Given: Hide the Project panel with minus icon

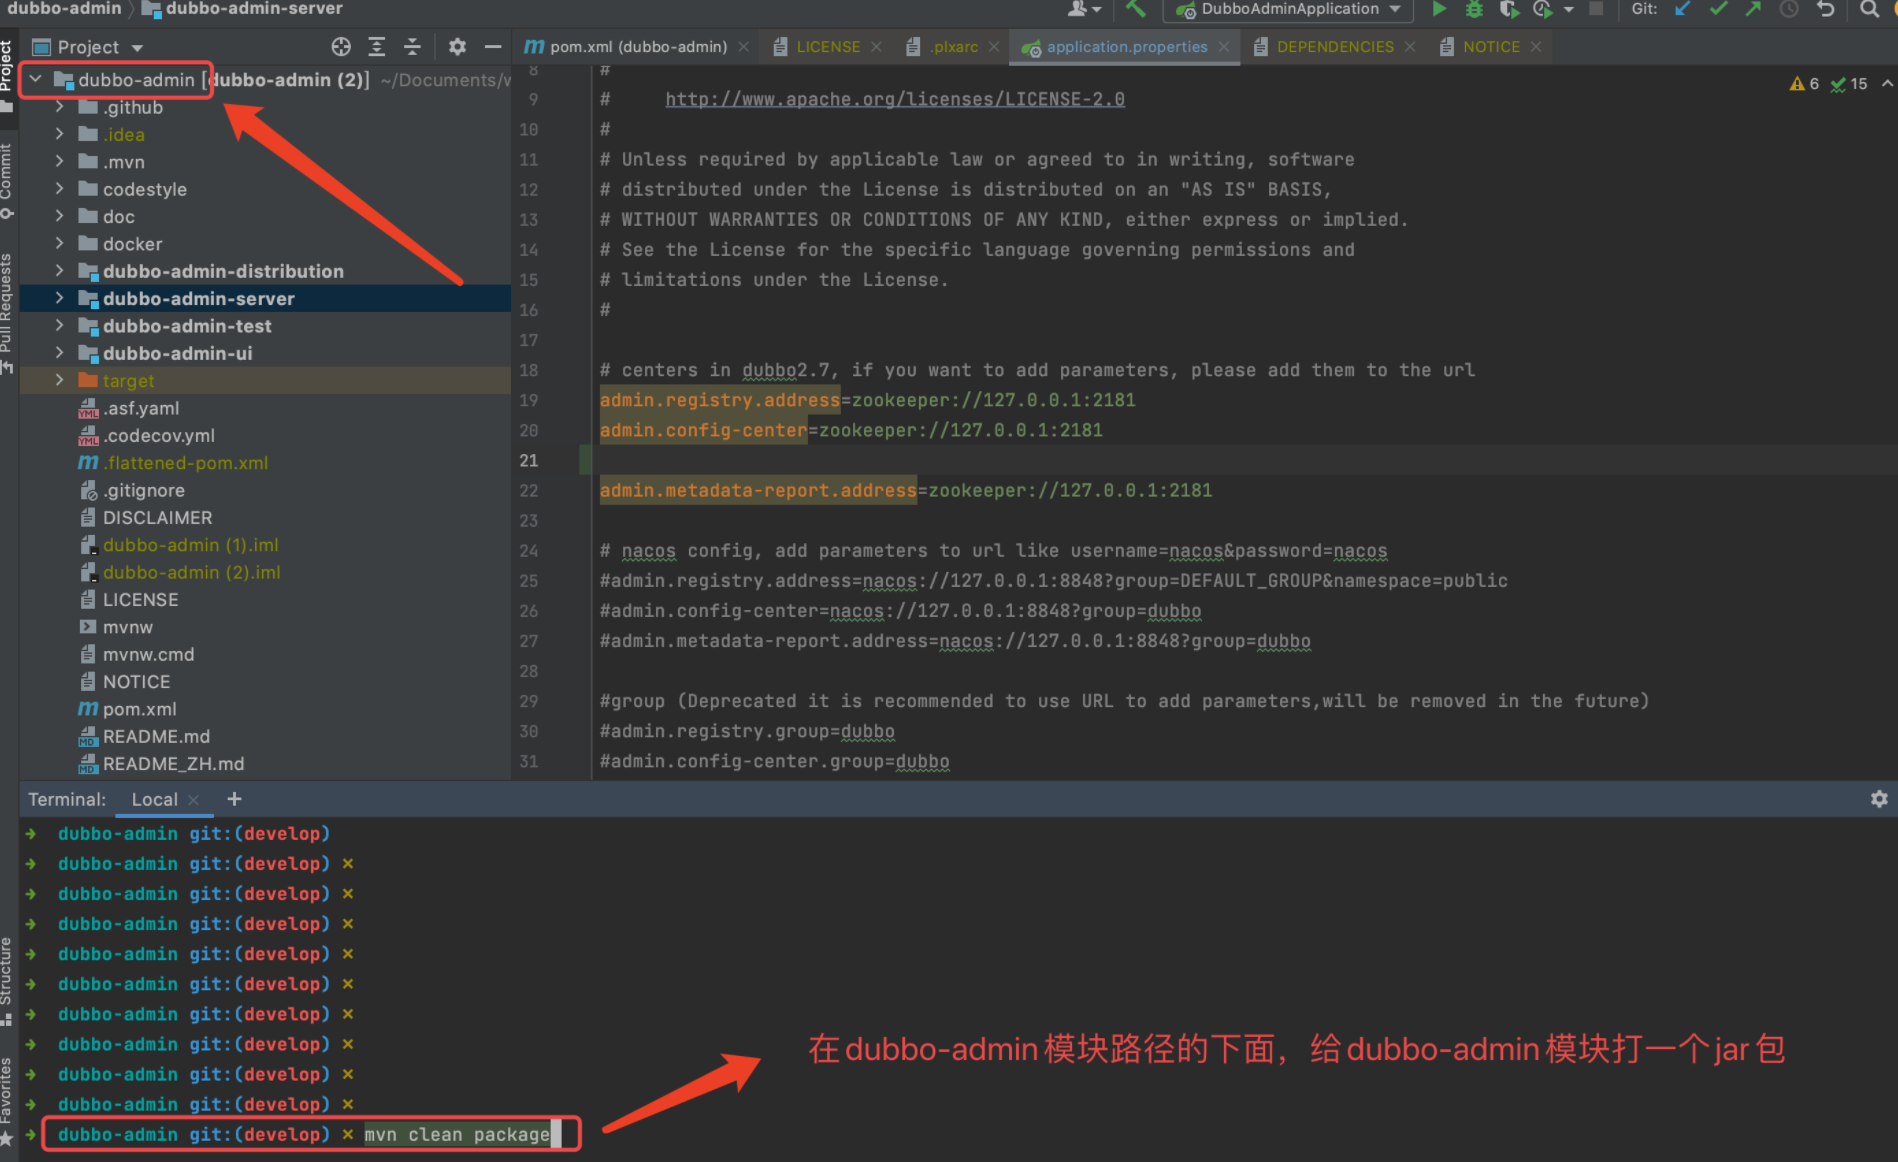Looking at the screenshot, I should click(x=493, y=47).
